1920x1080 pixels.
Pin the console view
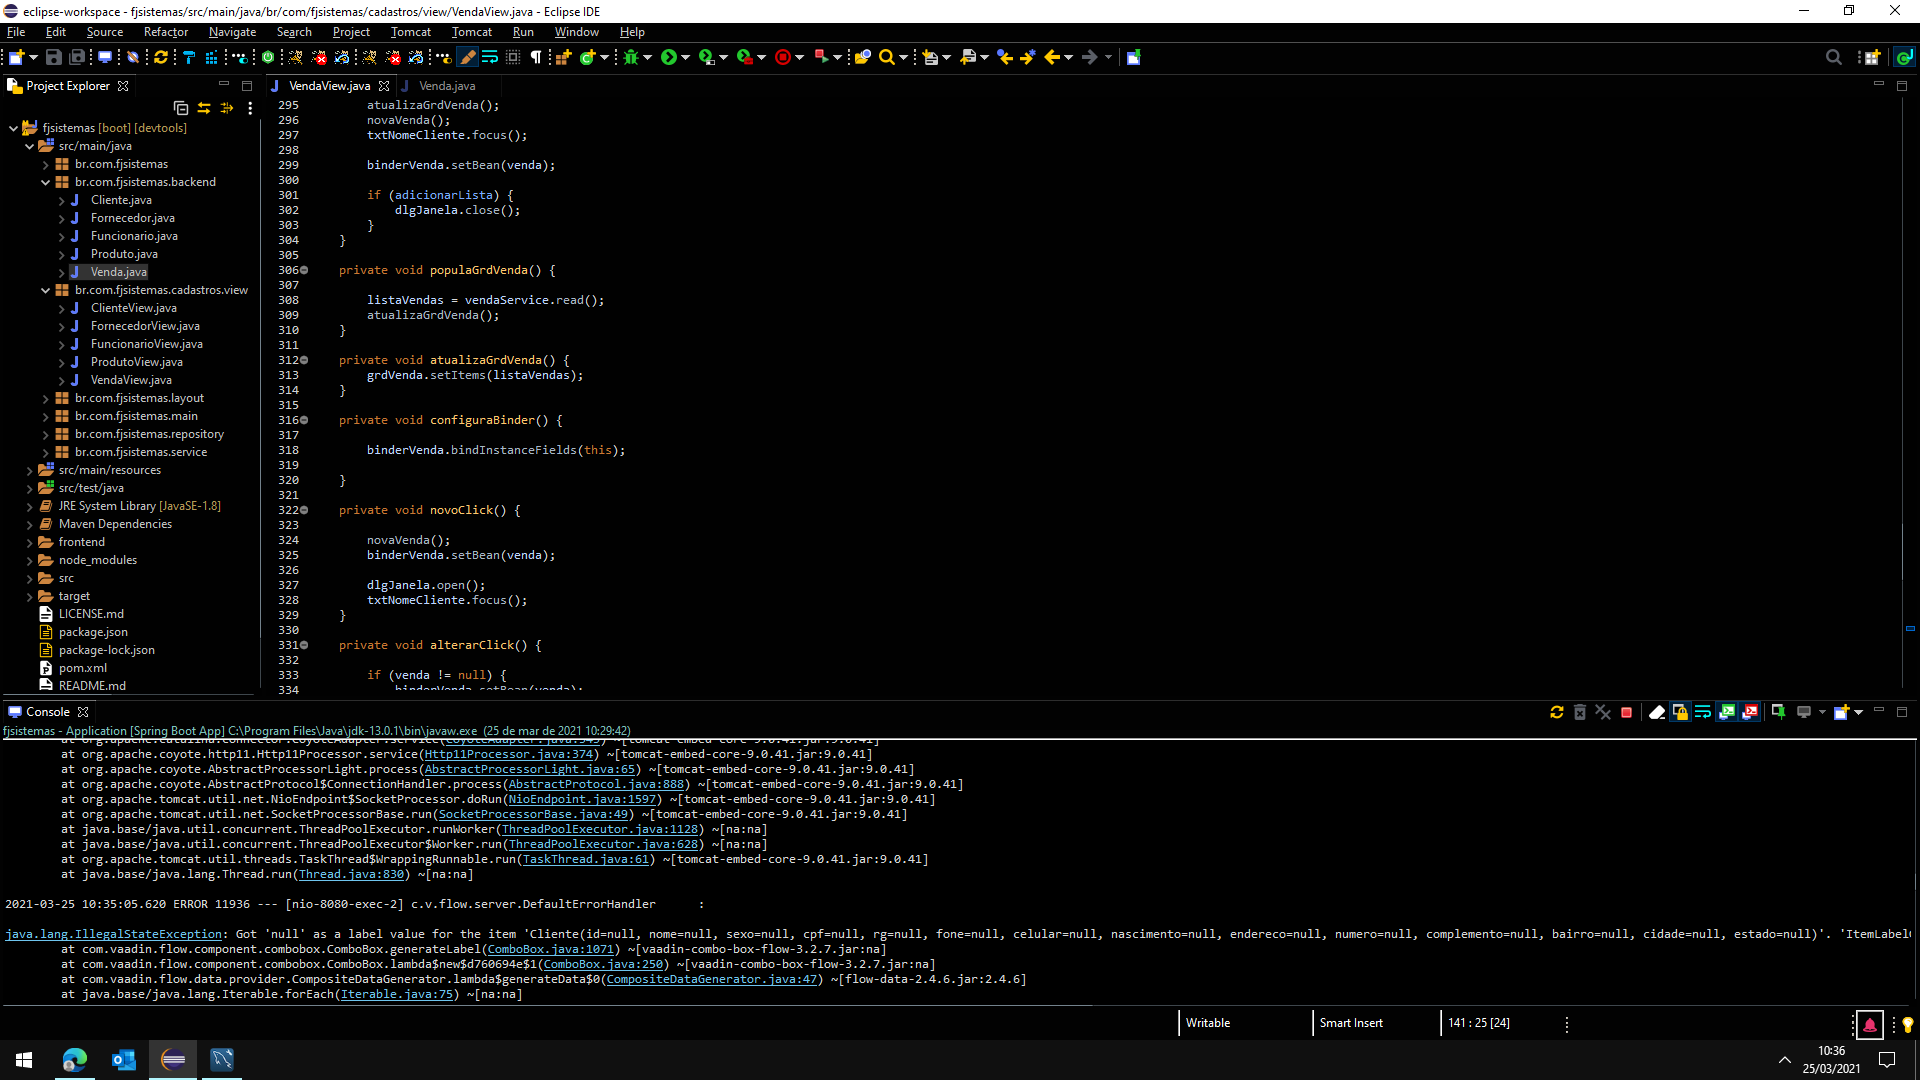coord(1778,712)
